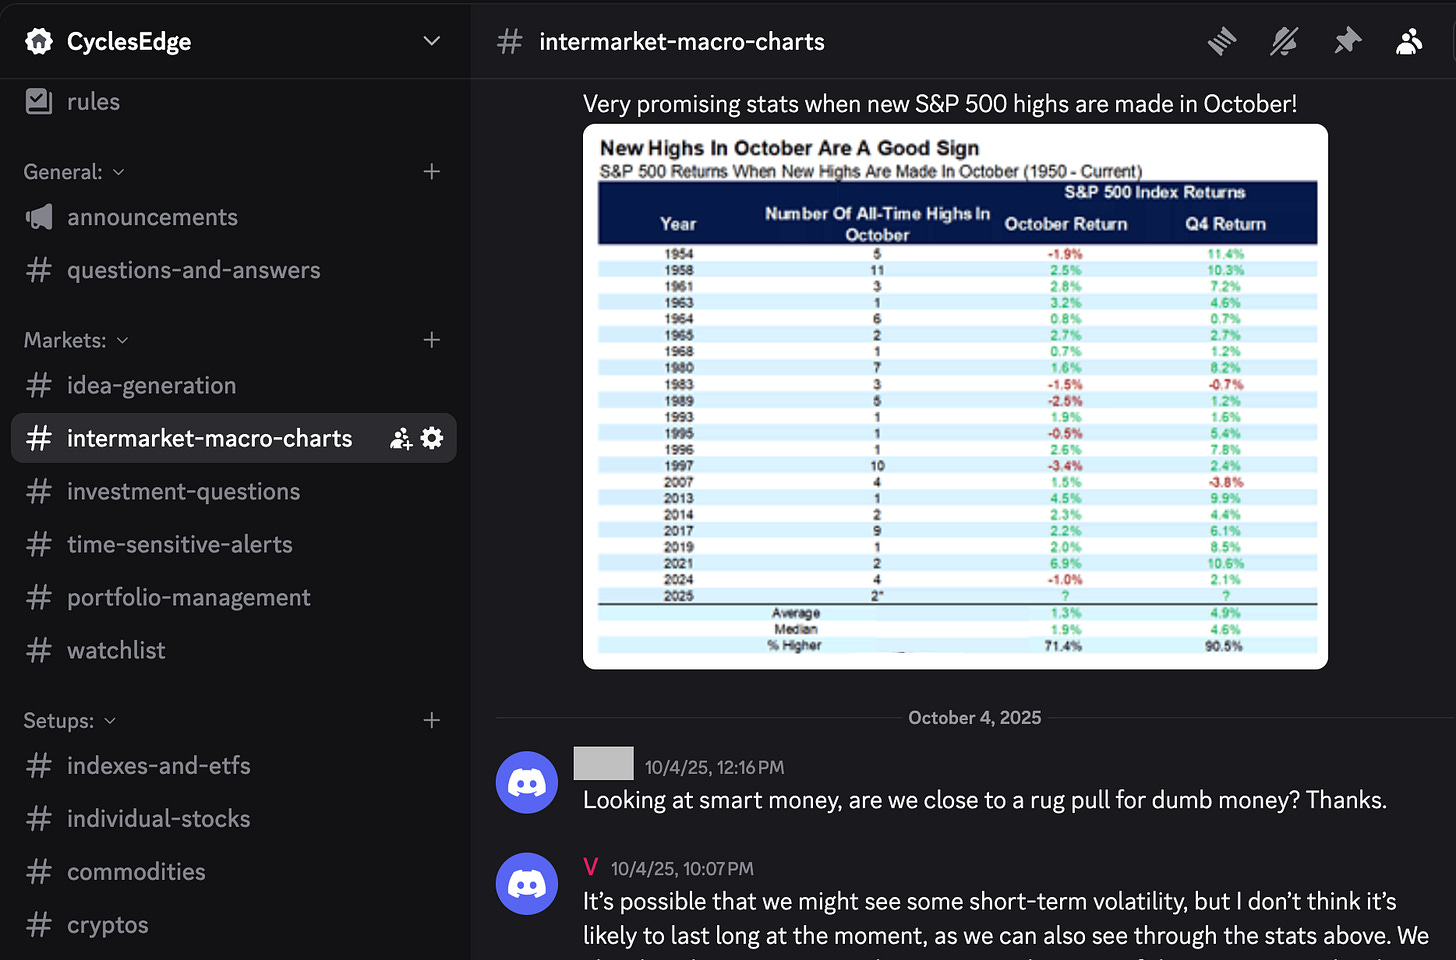Click the 10/4/25, 12:16 PM timestamp
1456x960 pixels.
[714, 768]
